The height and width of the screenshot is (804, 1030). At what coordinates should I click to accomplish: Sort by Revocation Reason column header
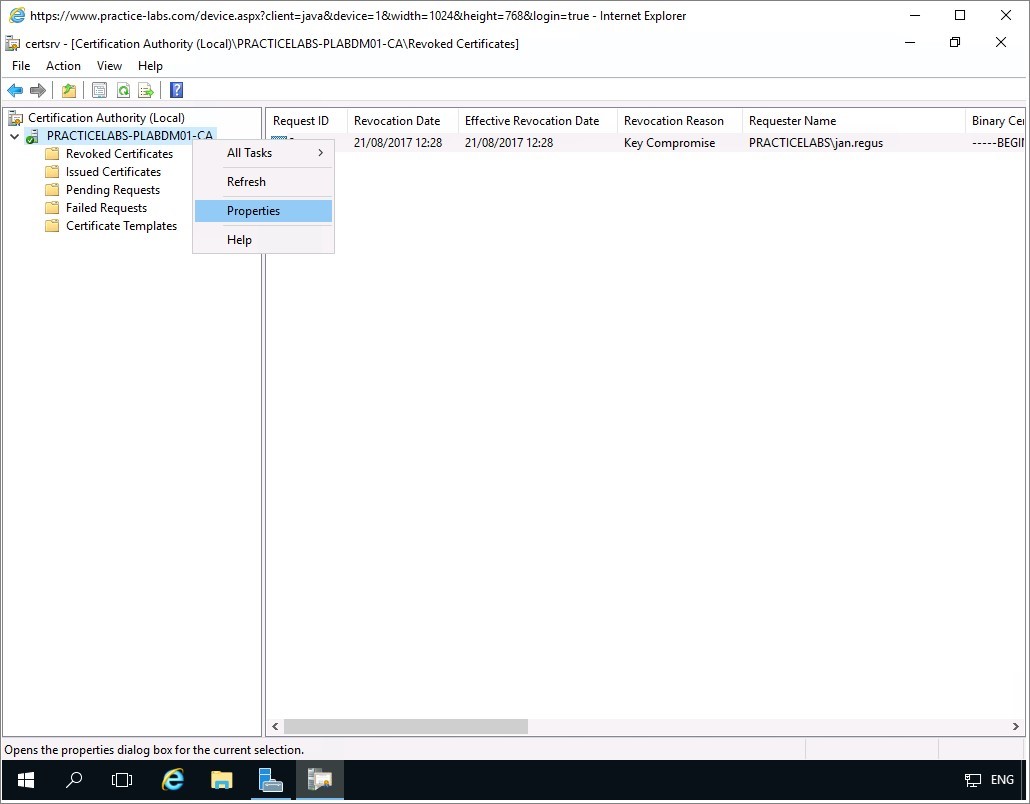[x=679, y=121]
